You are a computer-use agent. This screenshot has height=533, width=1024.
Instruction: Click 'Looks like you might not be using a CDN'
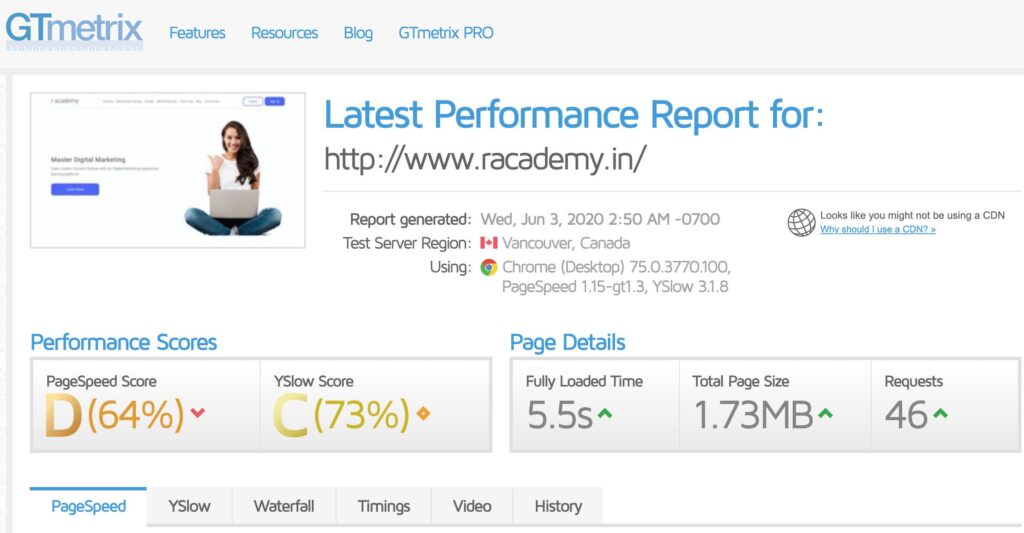[x=912, y=215]
